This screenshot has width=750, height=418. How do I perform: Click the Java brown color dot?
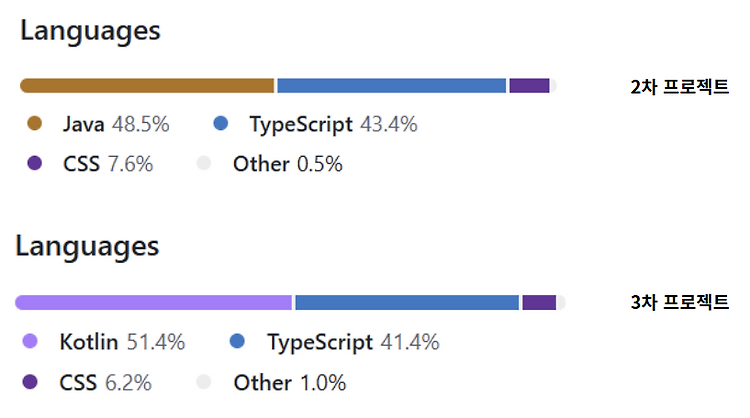[x=34, y=123]
